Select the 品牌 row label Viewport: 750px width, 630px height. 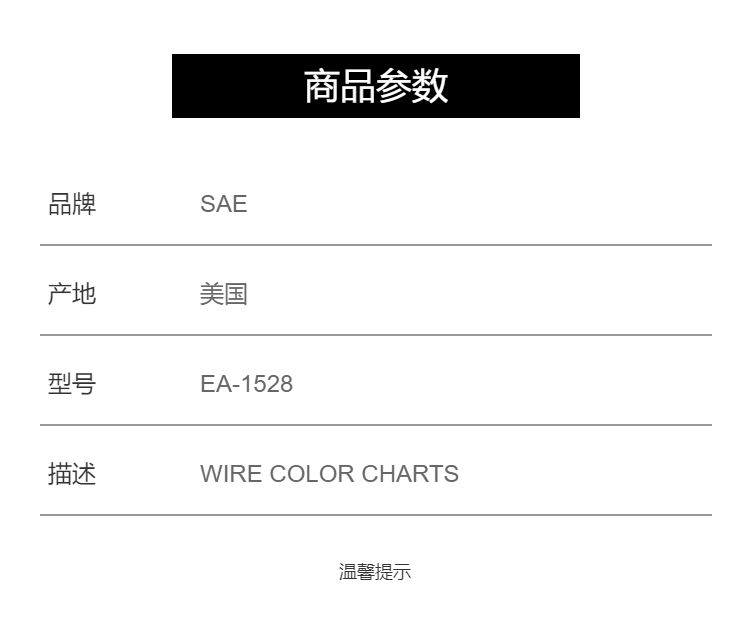(72, 204)
